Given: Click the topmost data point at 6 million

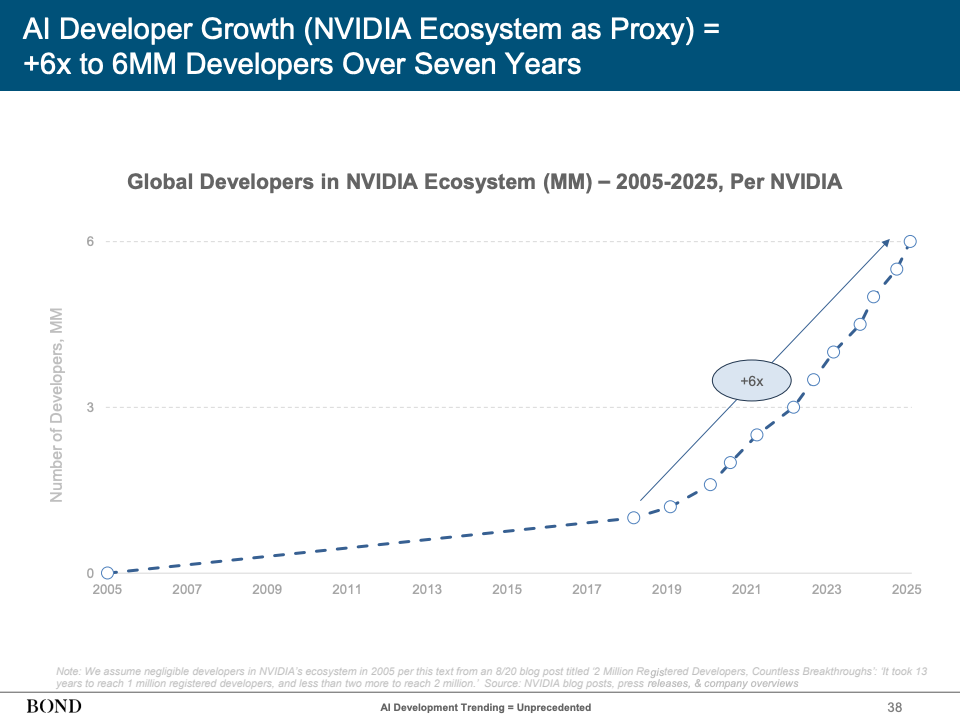Looking at the screenshot, I should coord(910,241).
